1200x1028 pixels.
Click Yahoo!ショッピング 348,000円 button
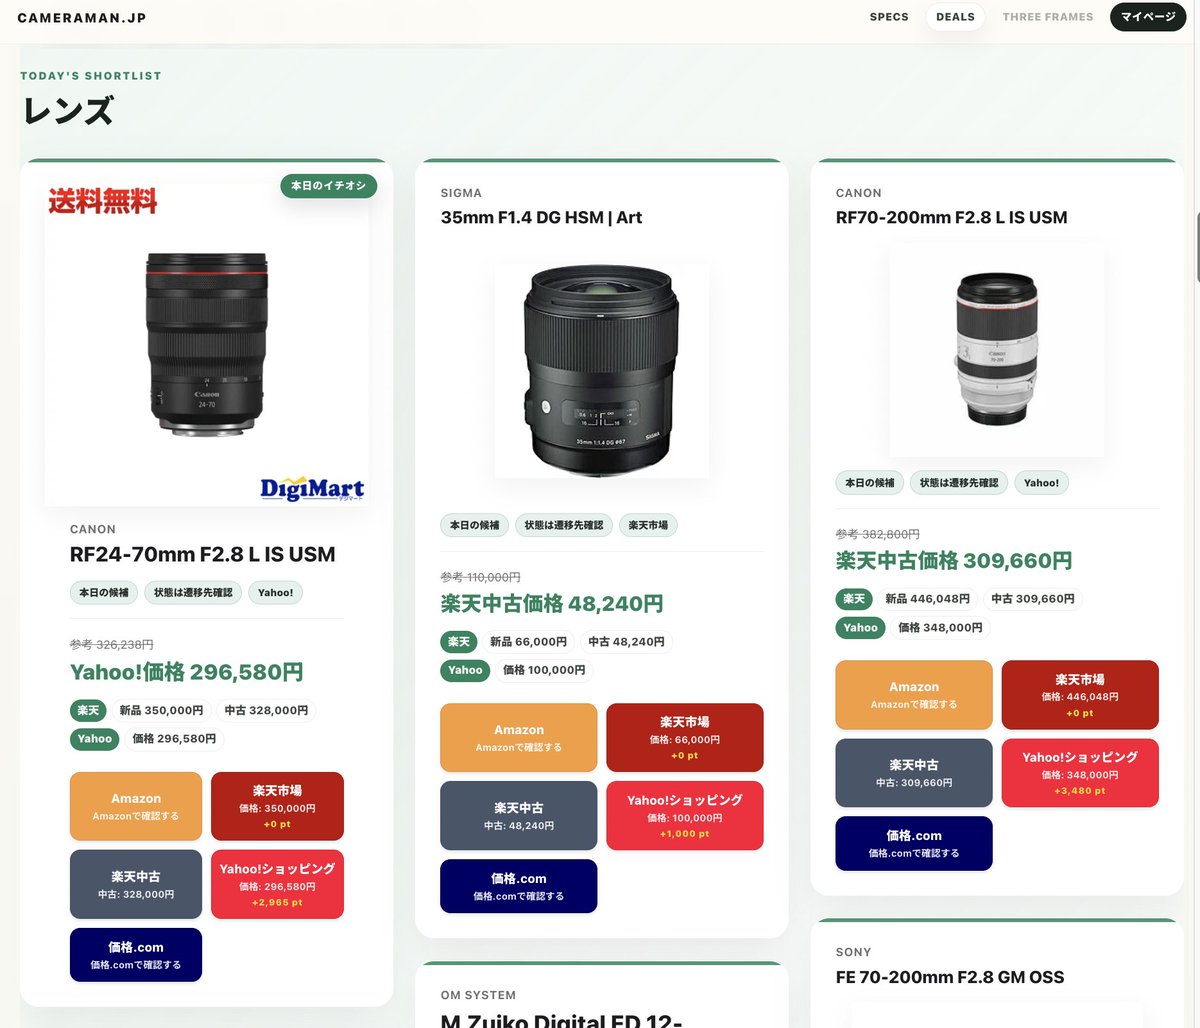point(1080,773)
